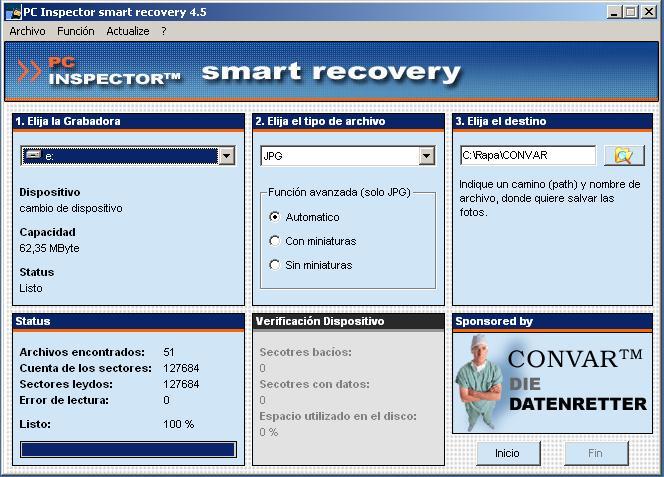Click the Archivos encontrados value 51
The image size is (664, 477).
pos(169,352)
